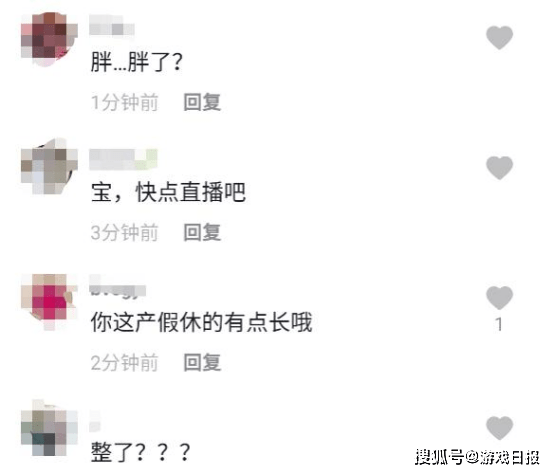Open avatar of "宝,快点直播吧" commenter
This screenshot has height=474, width=554.
coord(49,166)
